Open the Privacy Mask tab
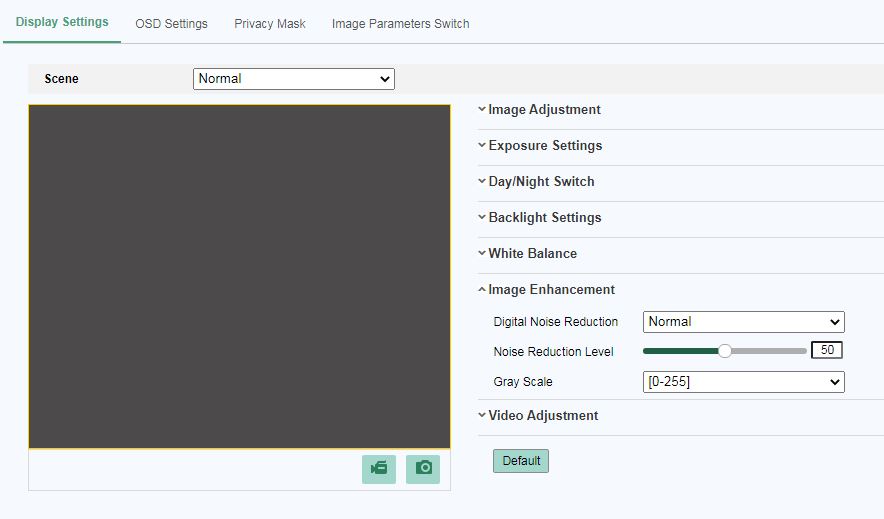 [270, 23]
